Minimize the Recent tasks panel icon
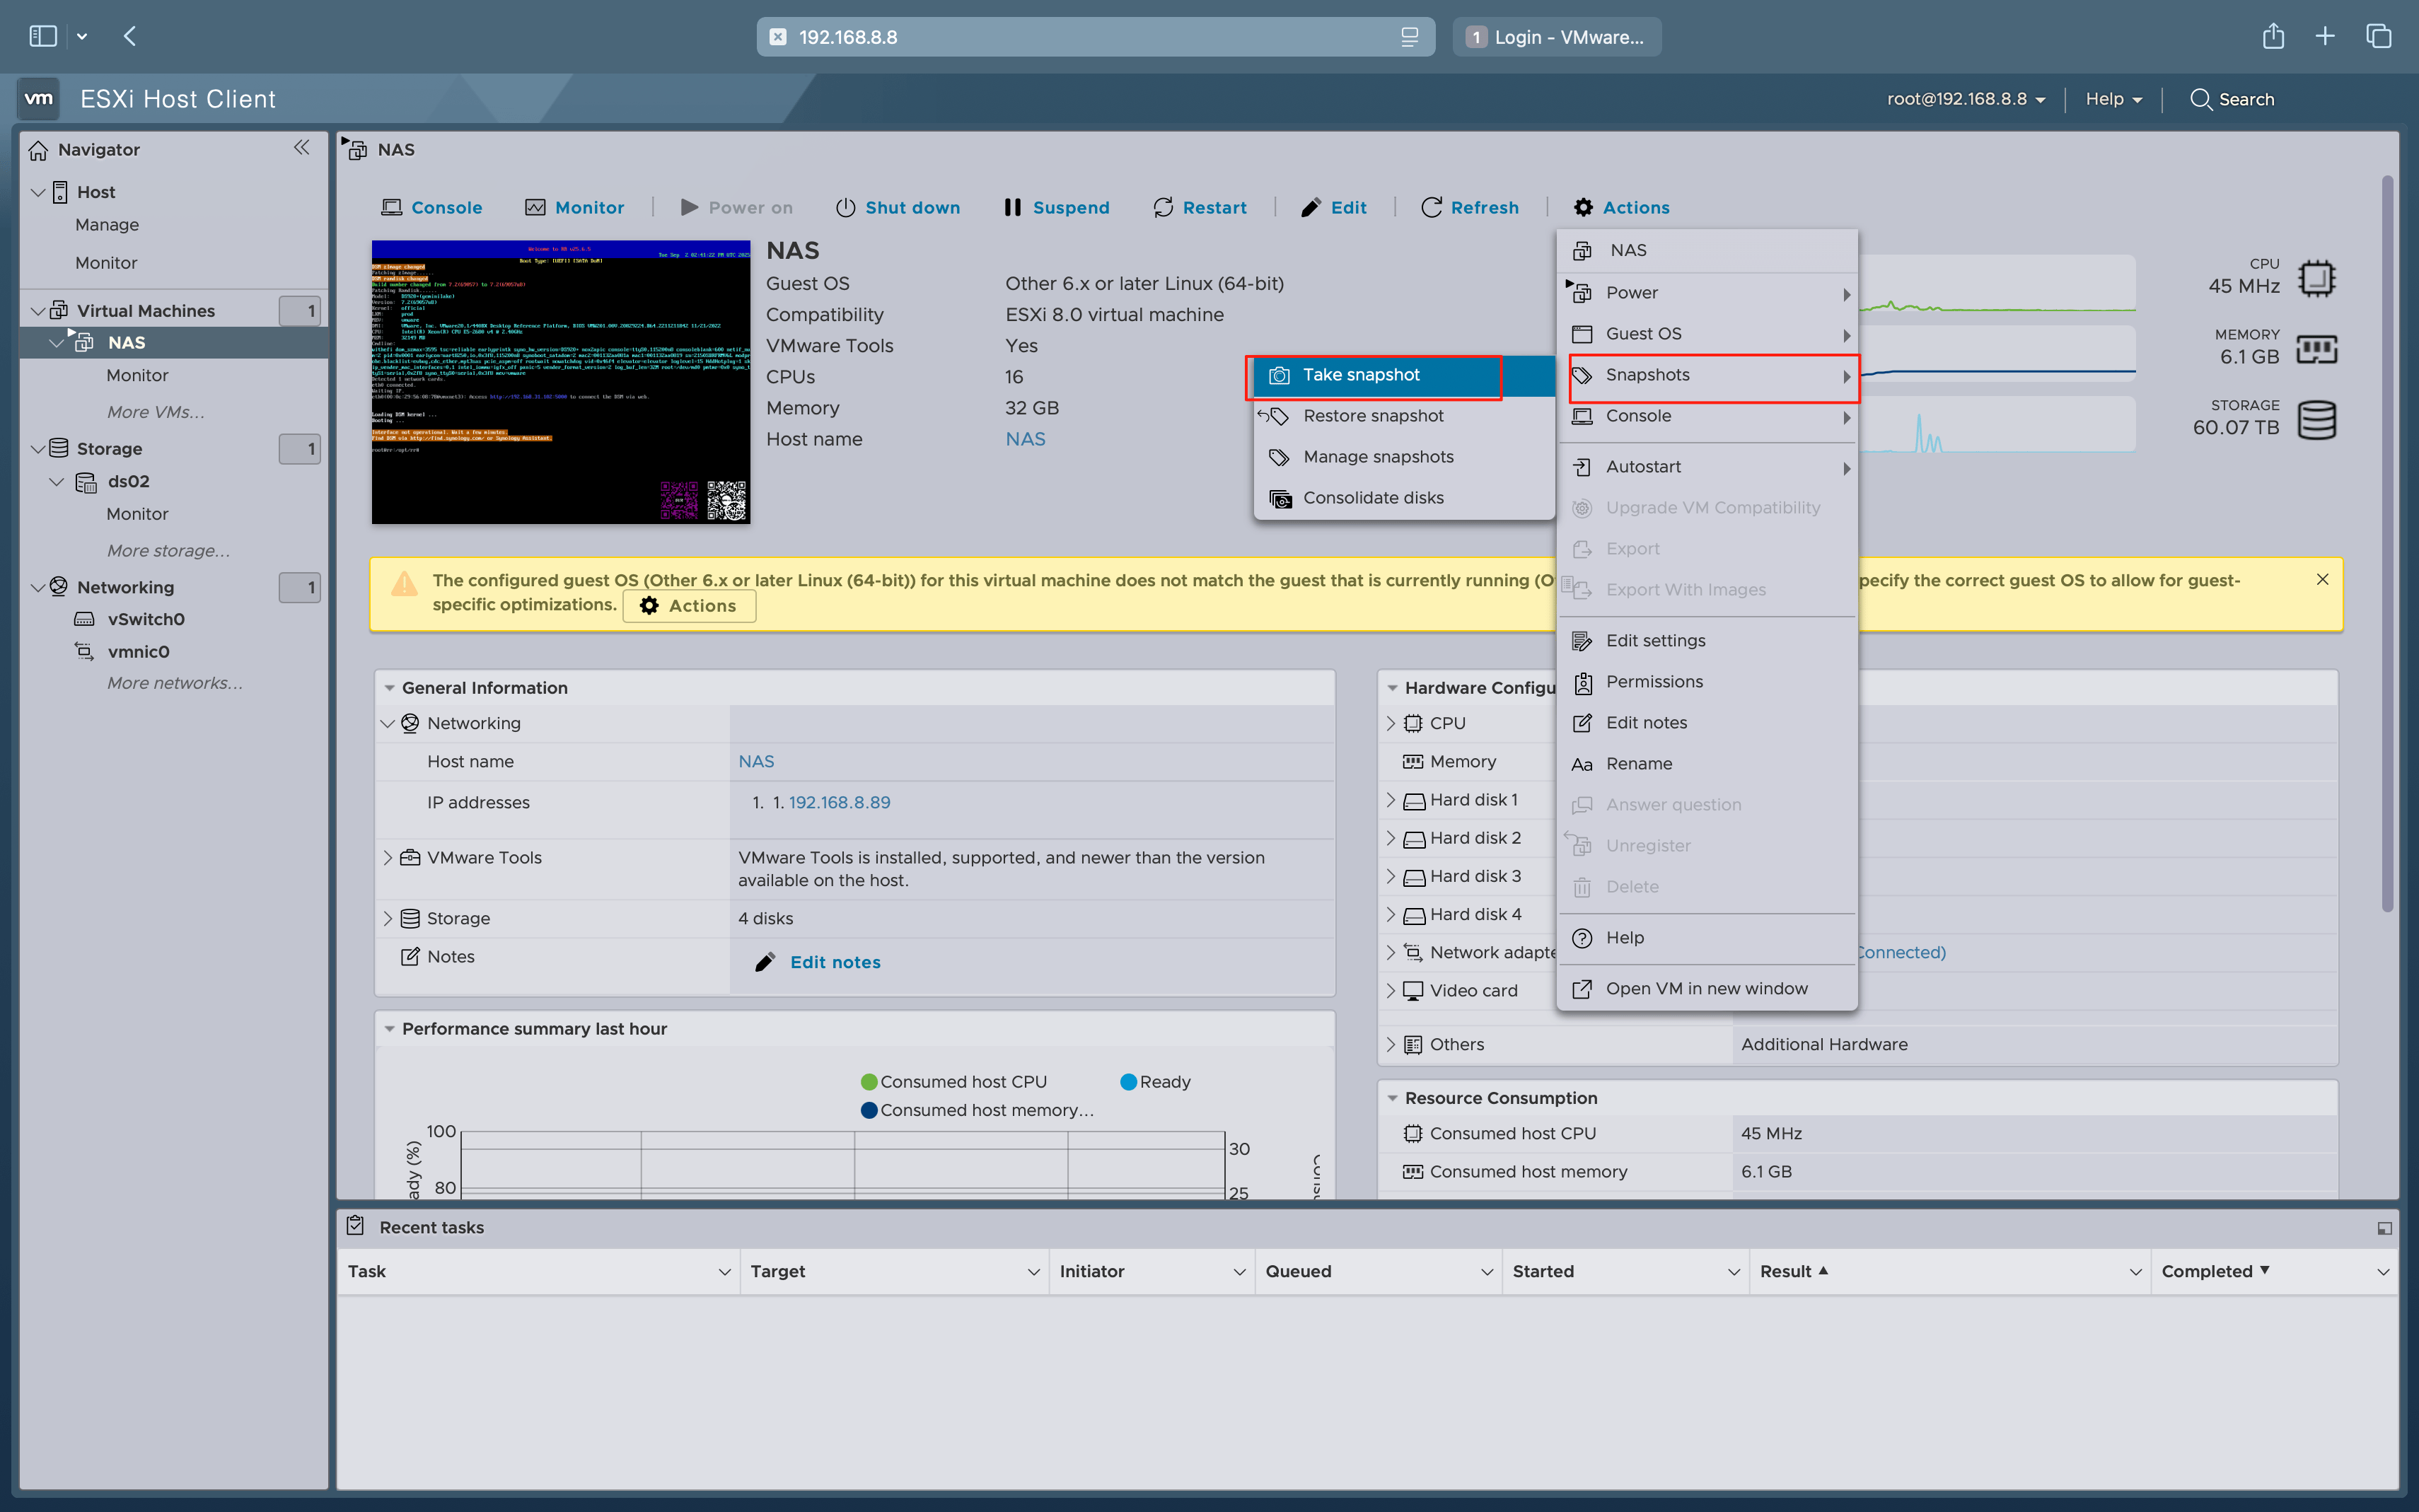This screenshot has height=1512, width=2419. pos(2384,1228)
